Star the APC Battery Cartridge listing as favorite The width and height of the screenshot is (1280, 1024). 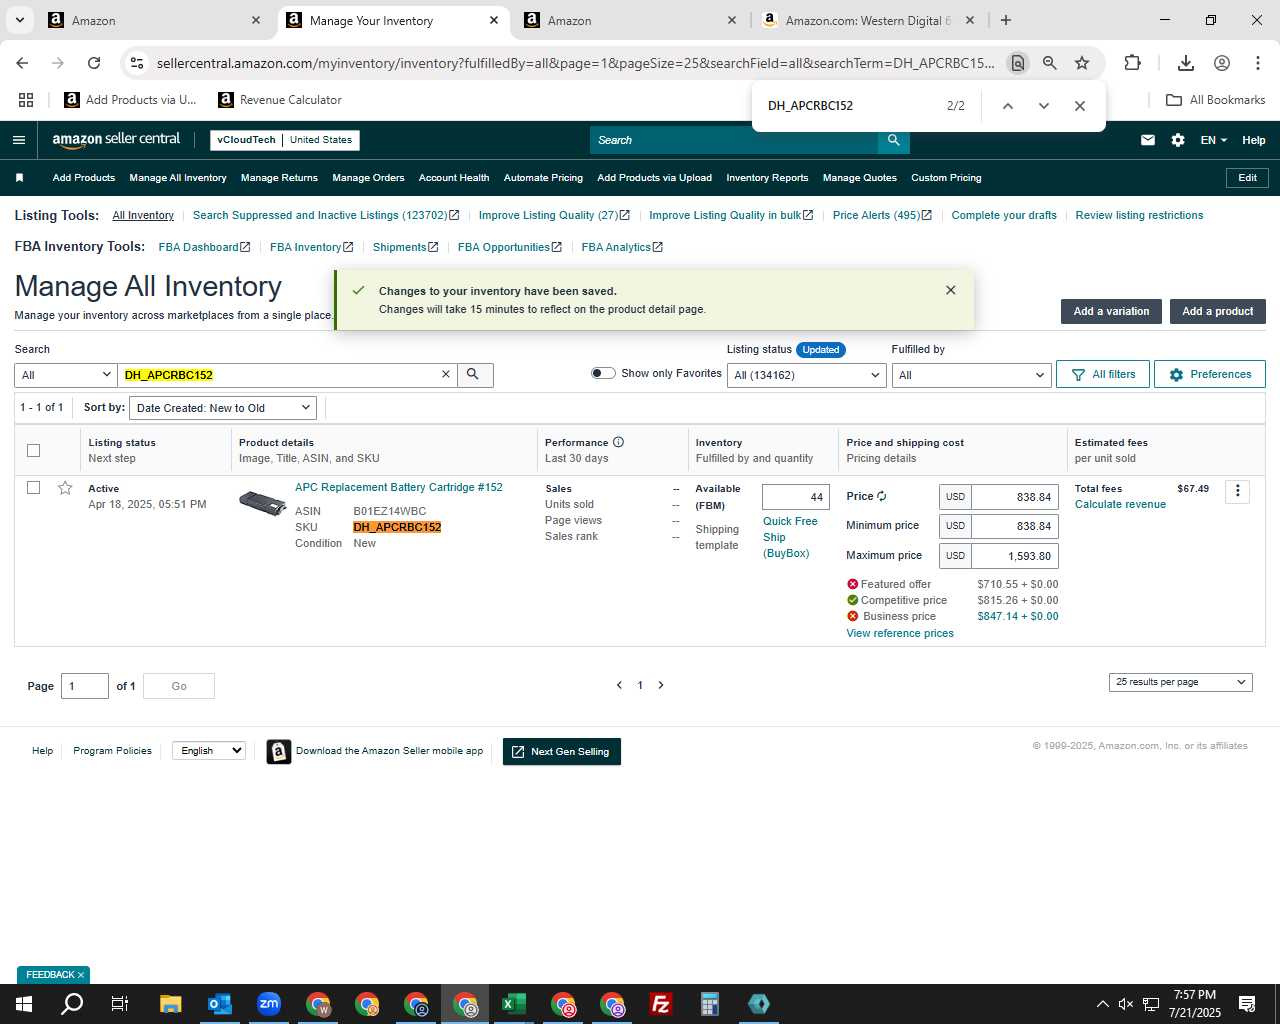65,488
